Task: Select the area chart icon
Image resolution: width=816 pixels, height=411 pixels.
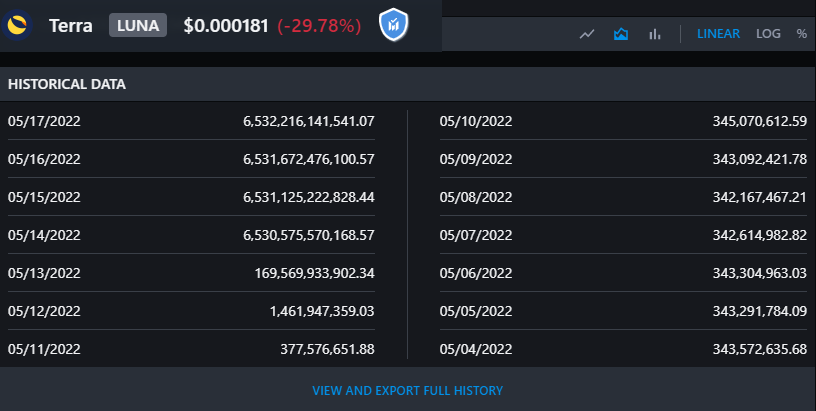Action: [x=621, y=34]
